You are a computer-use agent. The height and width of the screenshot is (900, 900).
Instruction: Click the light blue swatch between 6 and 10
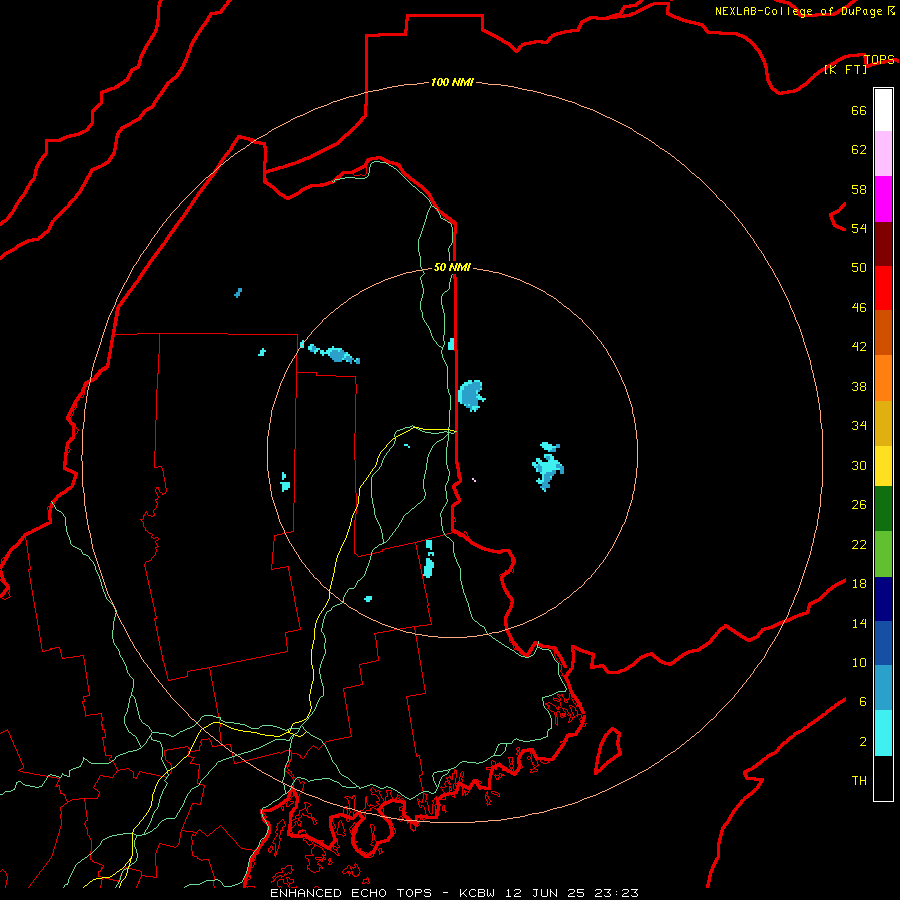[883, 688]
